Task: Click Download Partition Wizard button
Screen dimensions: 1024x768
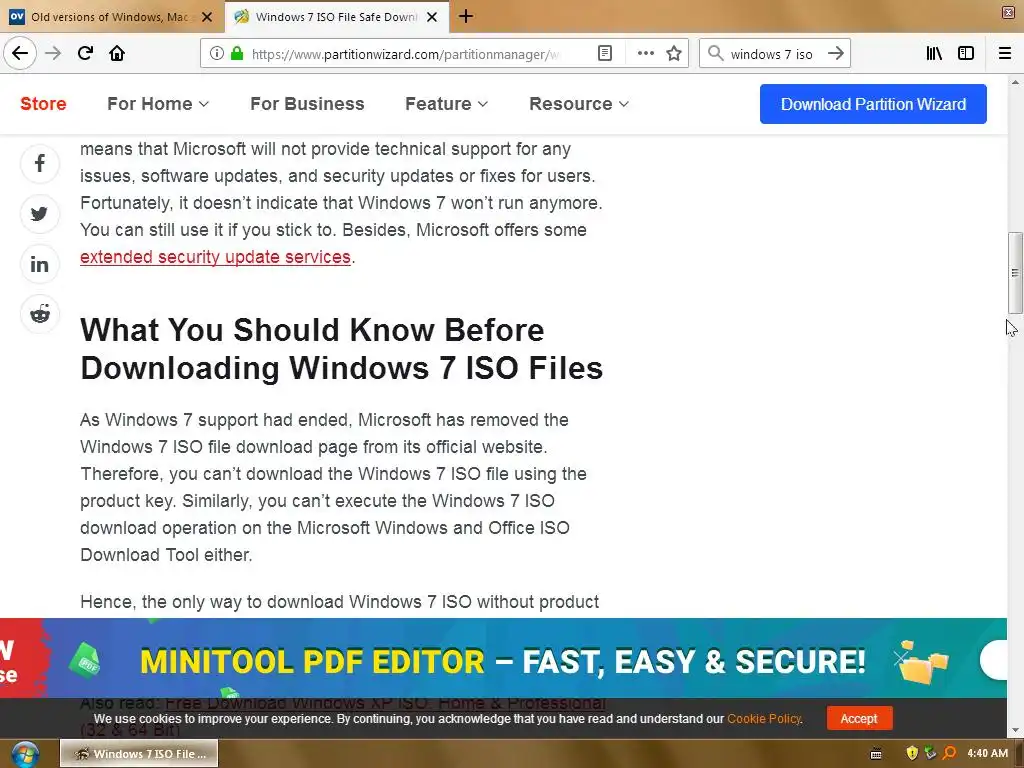Action: click(873, 104)
